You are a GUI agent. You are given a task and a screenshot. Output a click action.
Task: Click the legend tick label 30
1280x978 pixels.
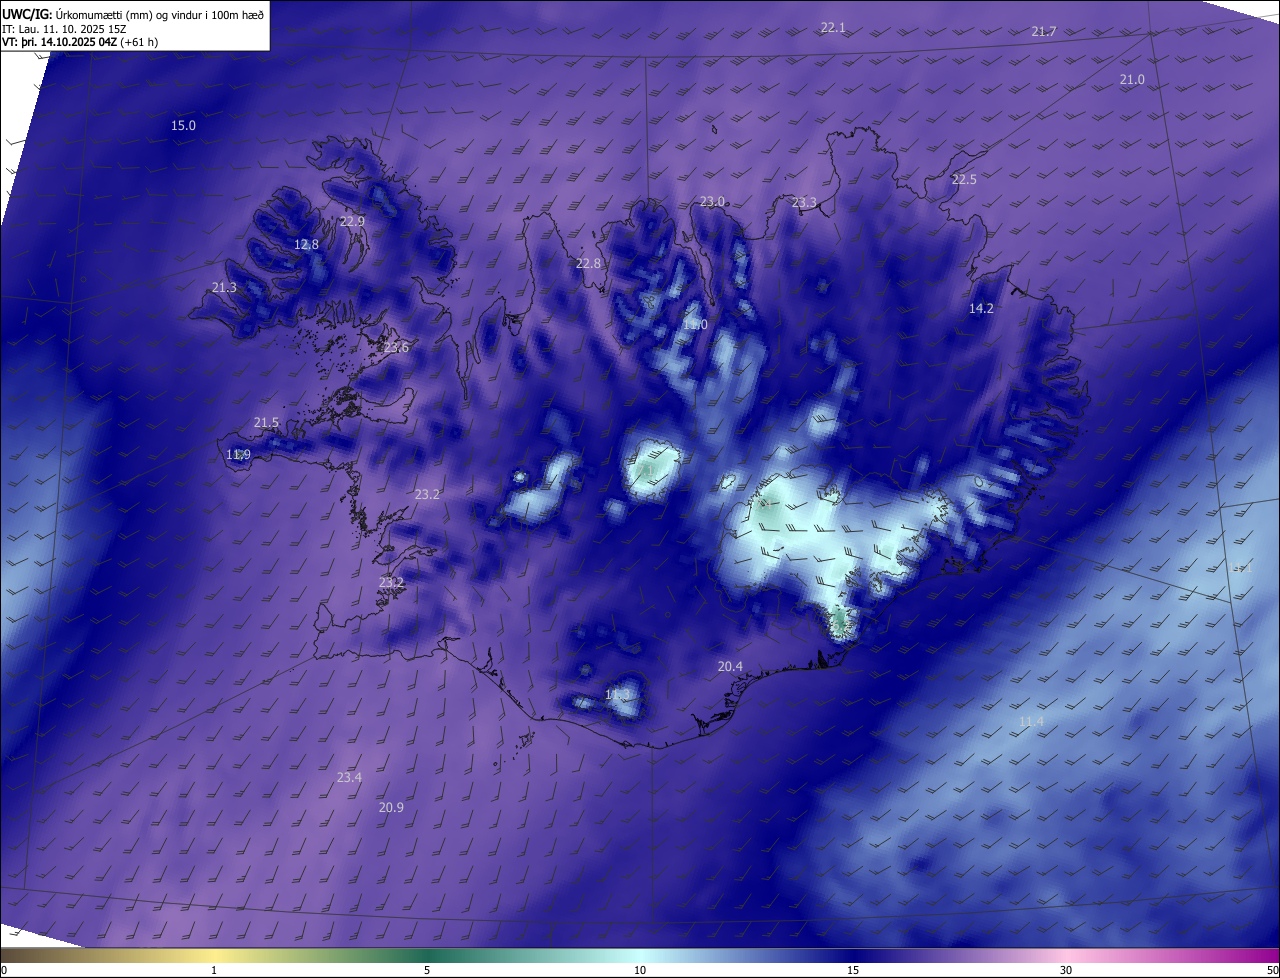1066,970
